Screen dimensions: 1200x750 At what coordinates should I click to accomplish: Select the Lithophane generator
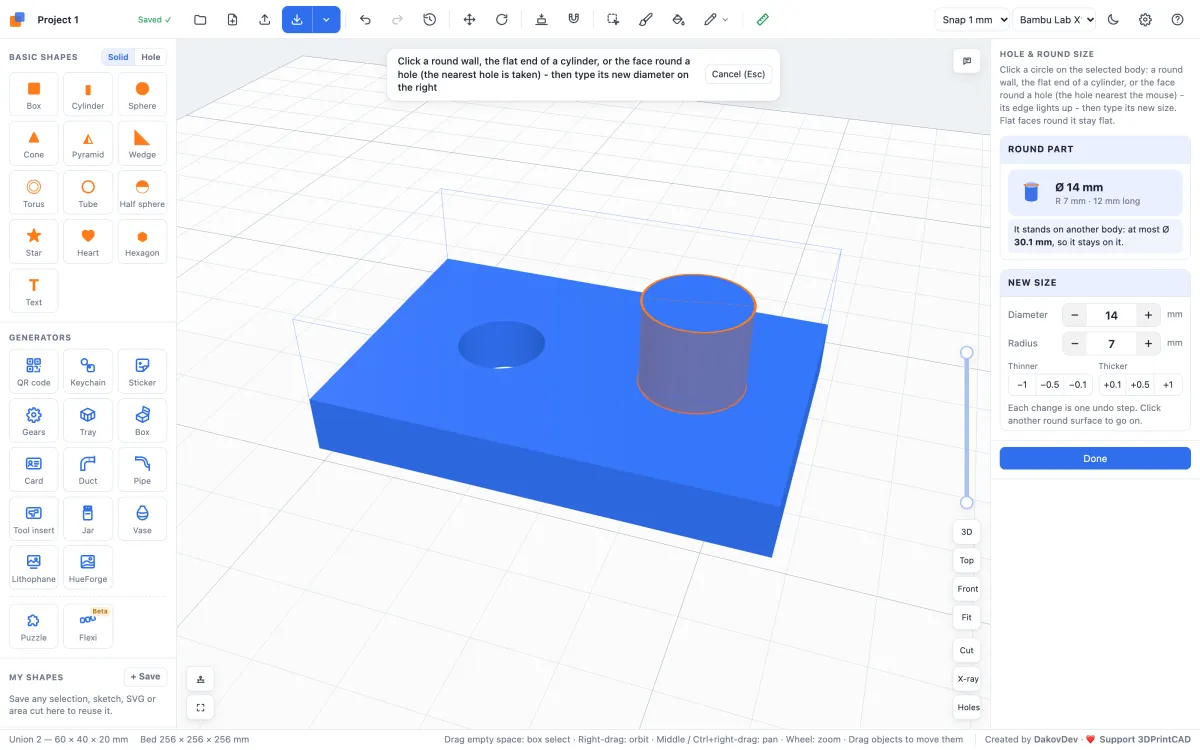click(34, 568)
